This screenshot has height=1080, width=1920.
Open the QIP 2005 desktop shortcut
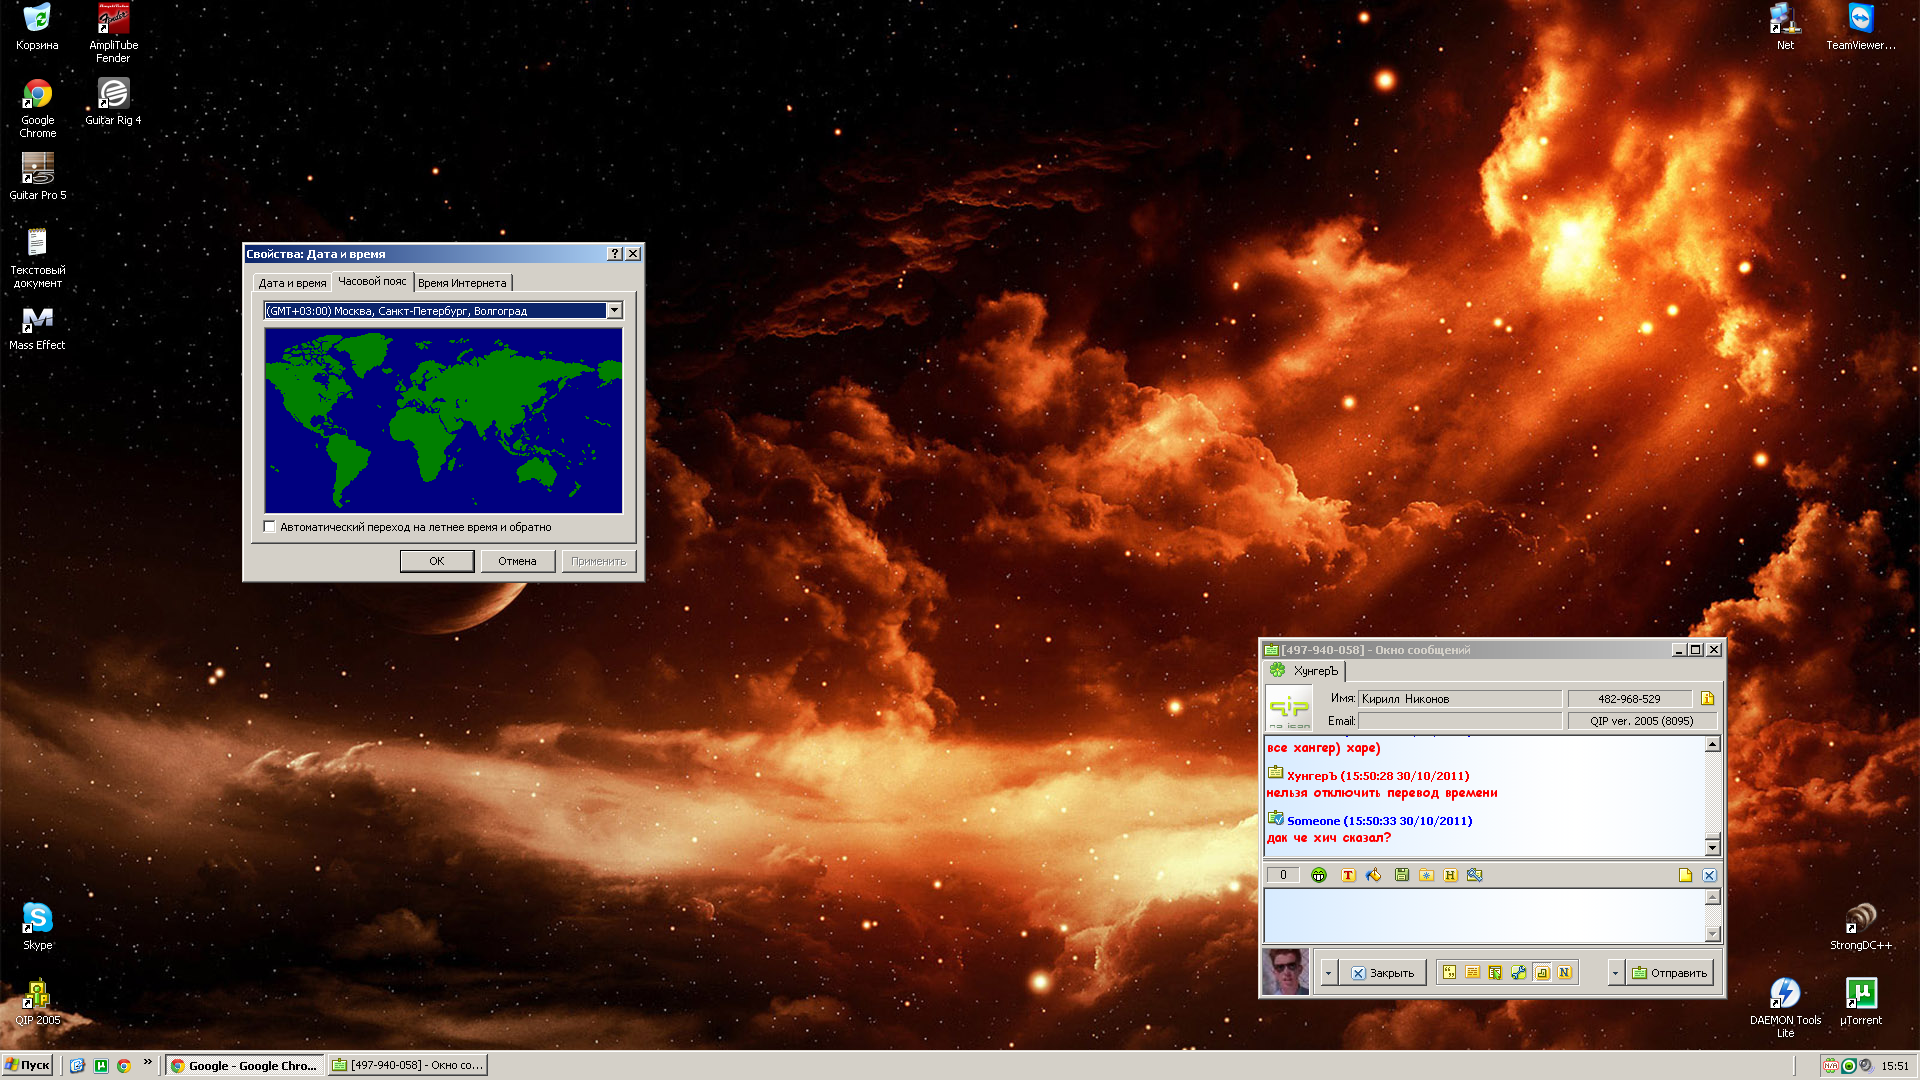point(37,997)
